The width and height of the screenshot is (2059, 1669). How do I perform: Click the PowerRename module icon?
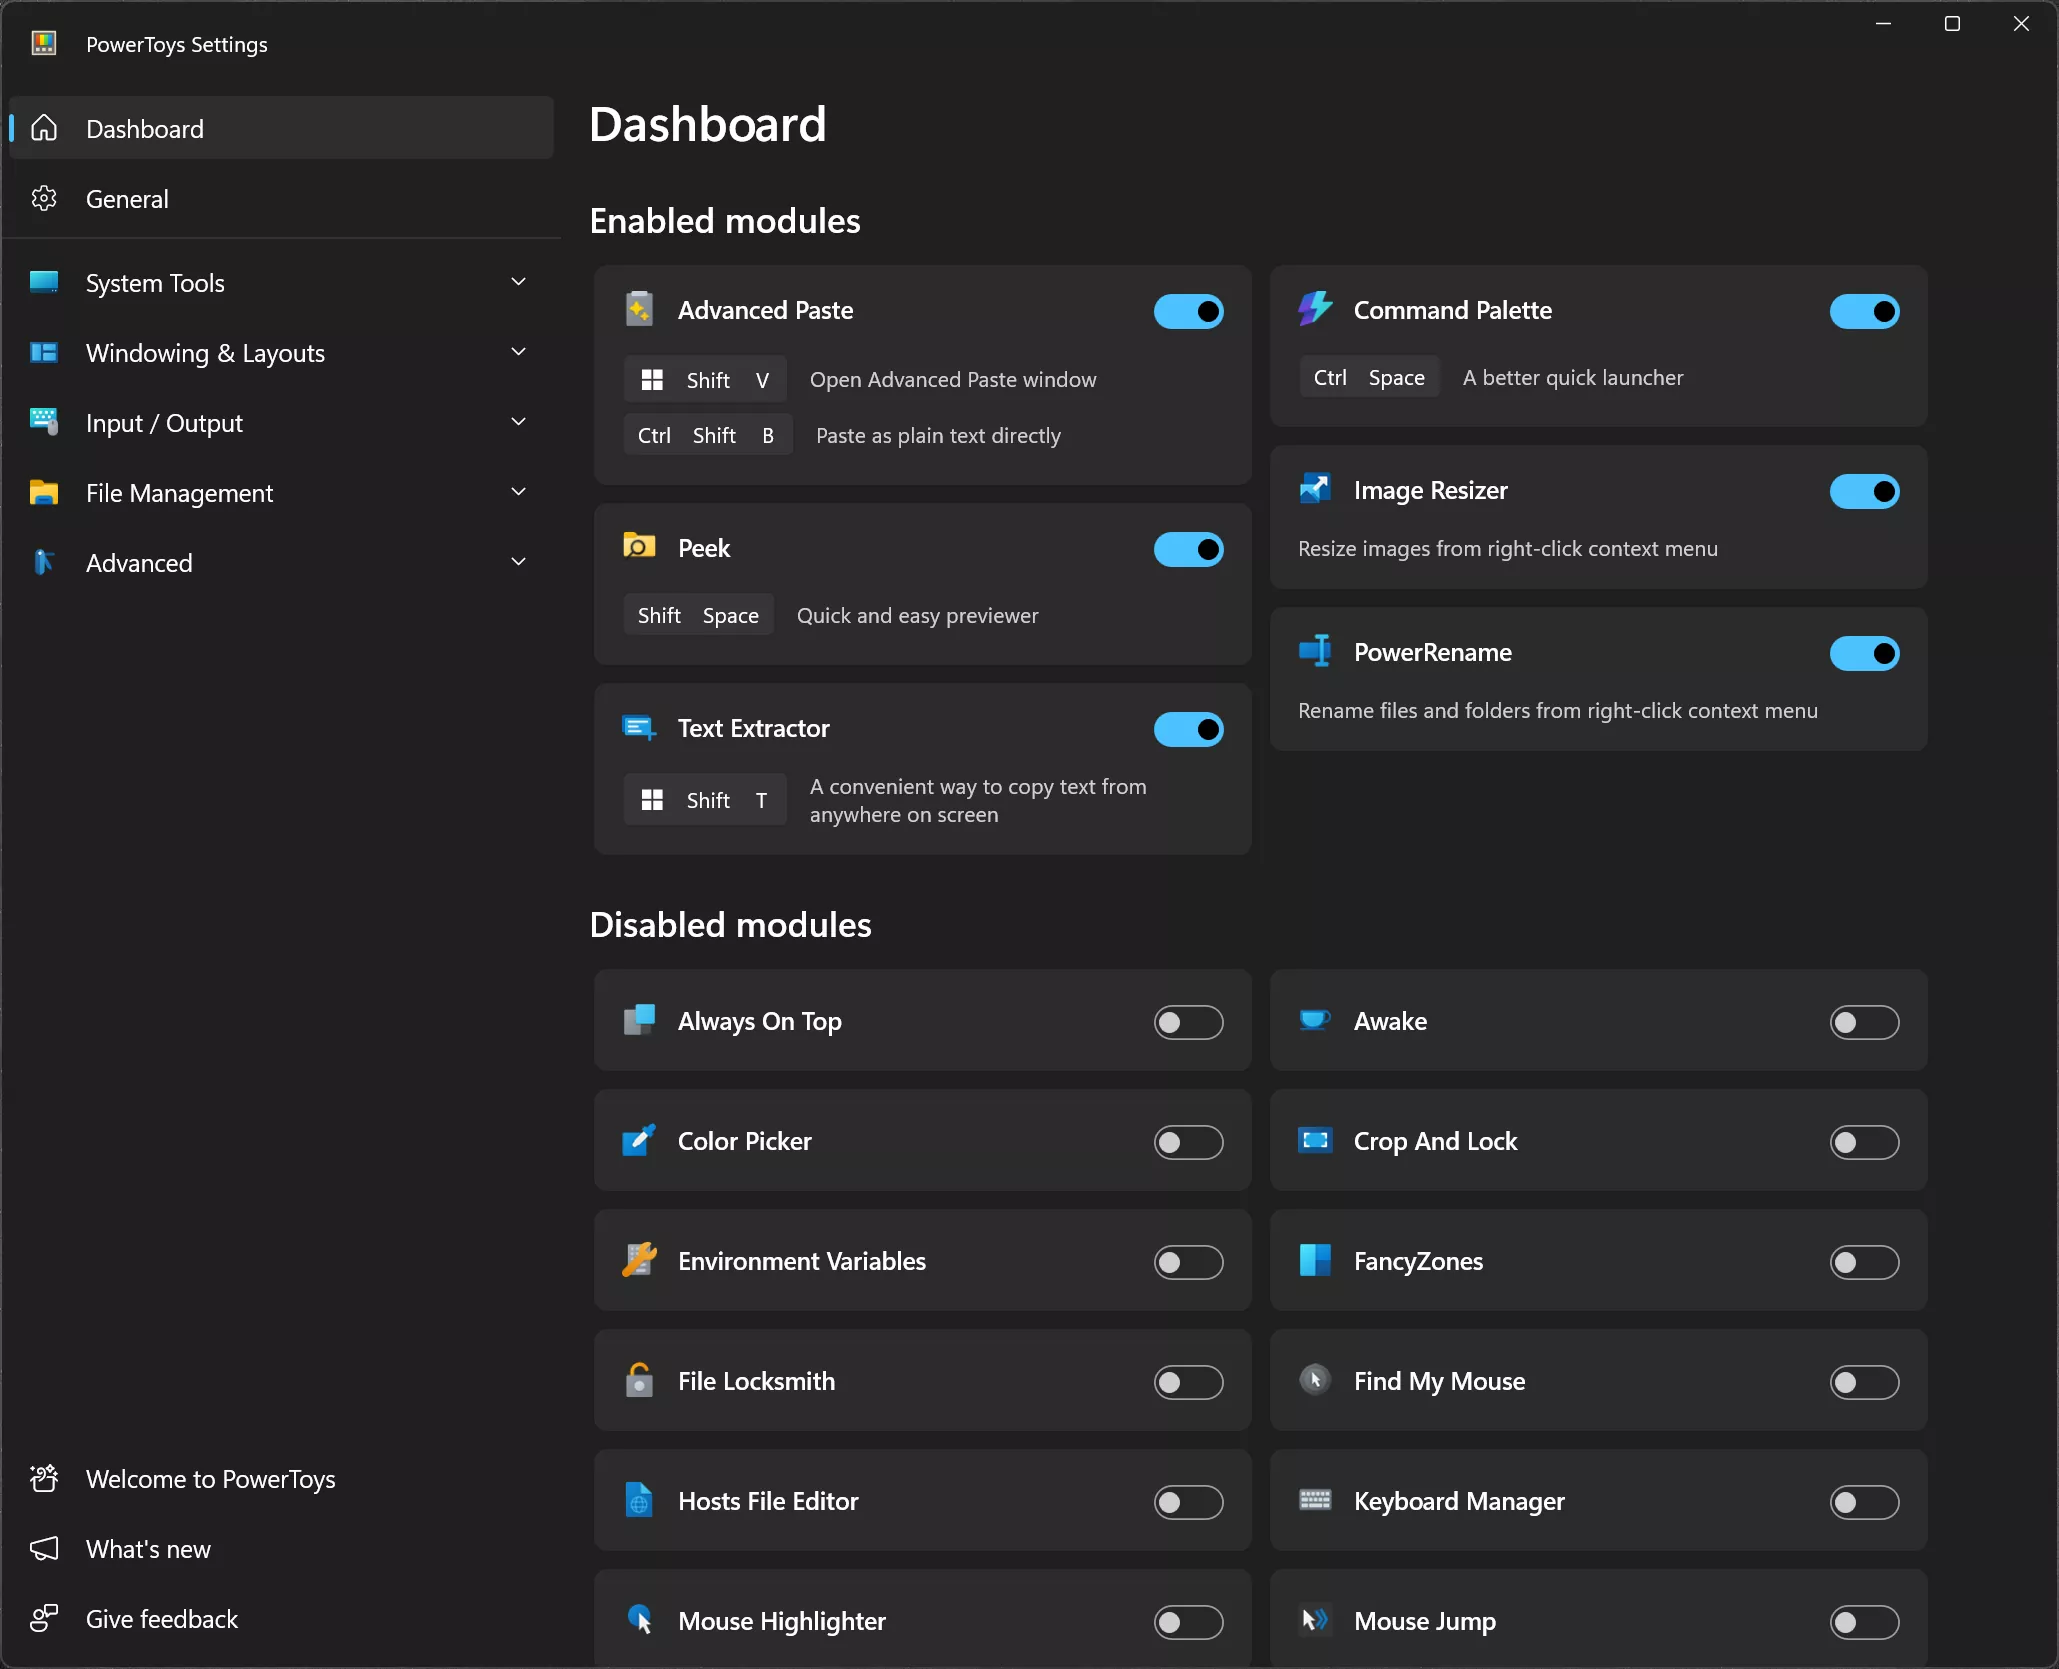tap(1315, 651)
